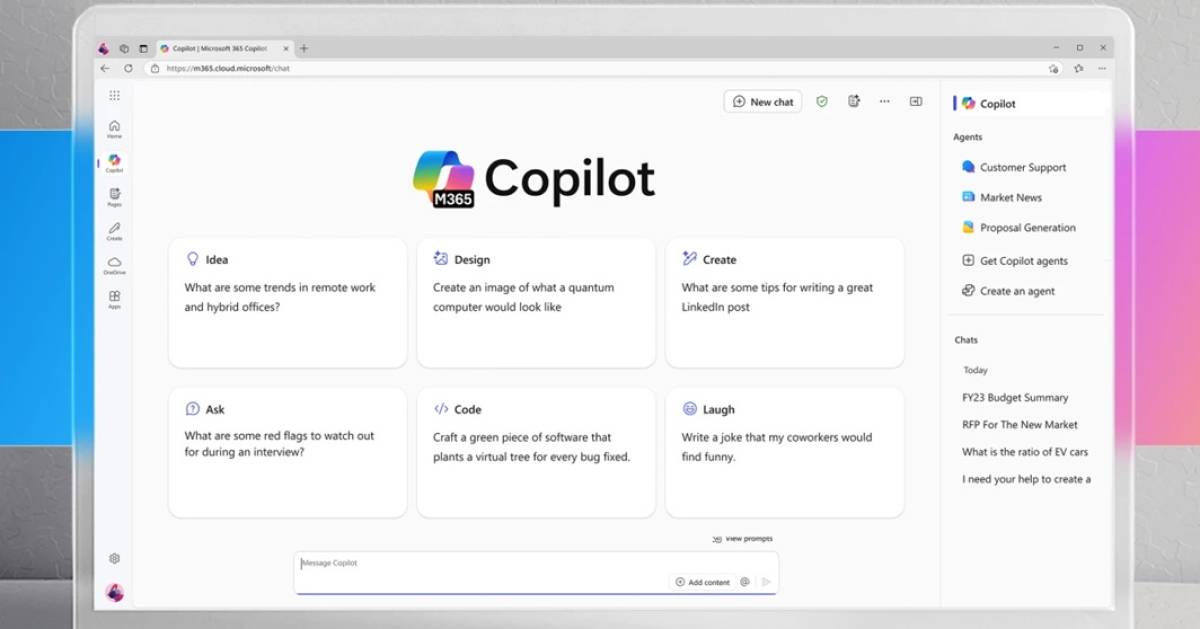Viewport: 1200px width, 629px height.
Task: Click the Message Copilot input field
Action: pyautogui.click(x=450, y=562)
